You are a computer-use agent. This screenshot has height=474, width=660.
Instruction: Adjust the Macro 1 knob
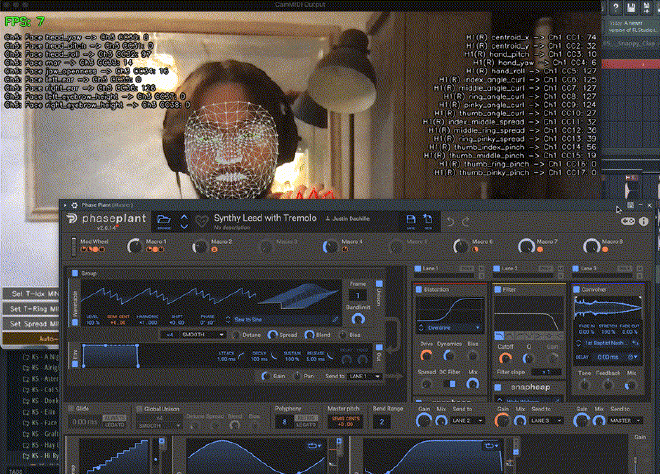click(135, 246)
